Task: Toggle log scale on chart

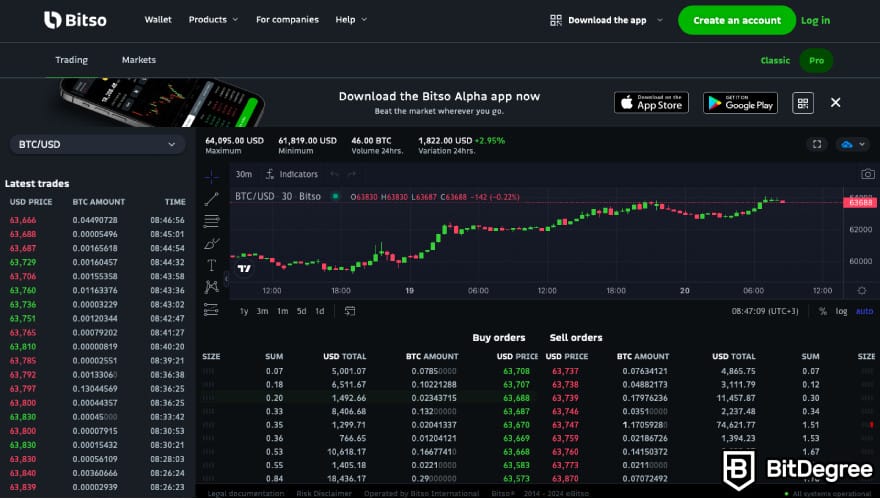Action: [x=841, y=311]
